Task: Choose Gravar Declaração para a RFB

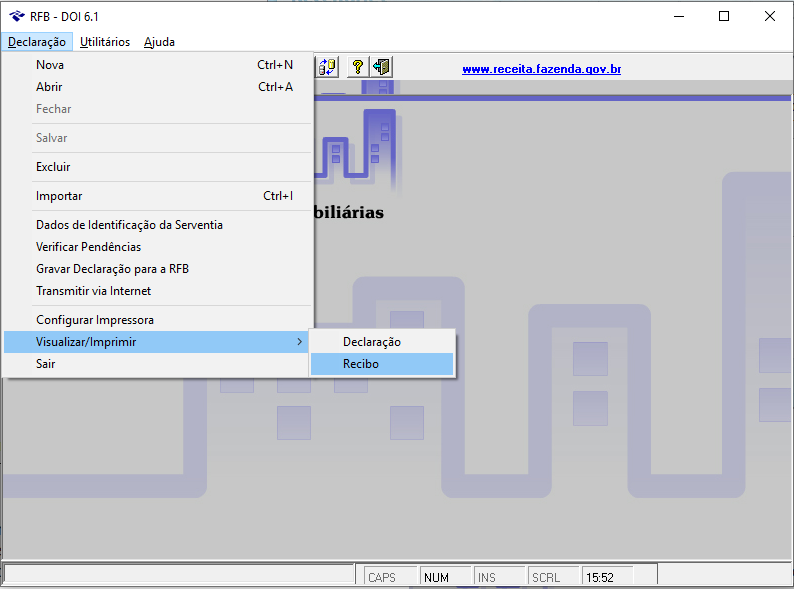Action: coord(157,268)
